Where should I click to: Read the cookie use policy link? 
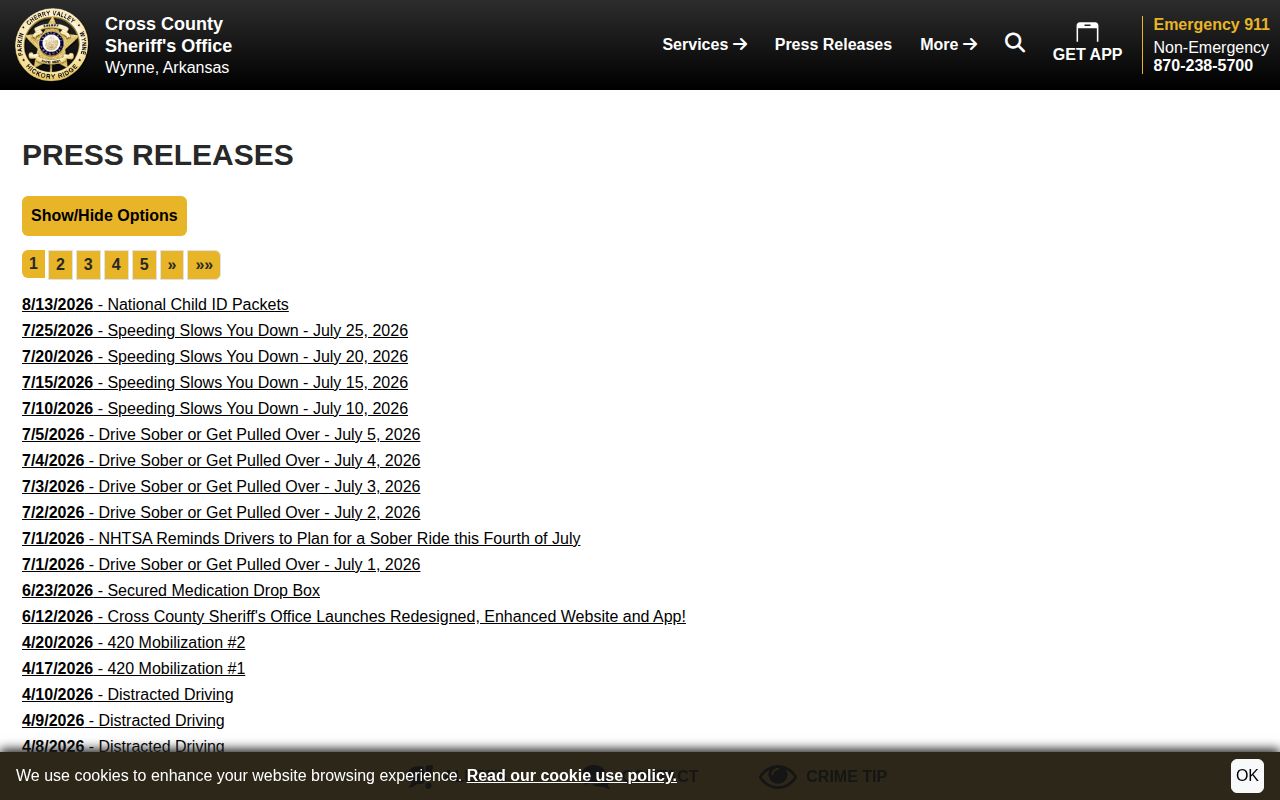(571, 776)
